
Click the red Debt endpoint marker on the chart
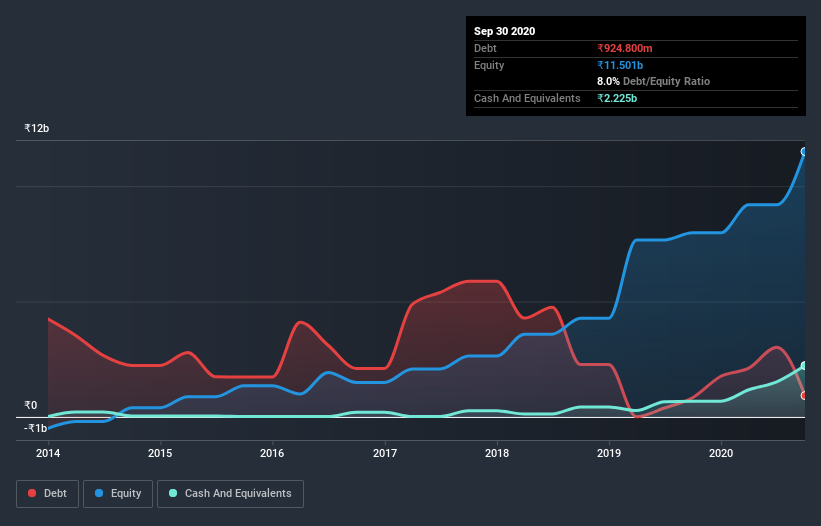point(804,395)
